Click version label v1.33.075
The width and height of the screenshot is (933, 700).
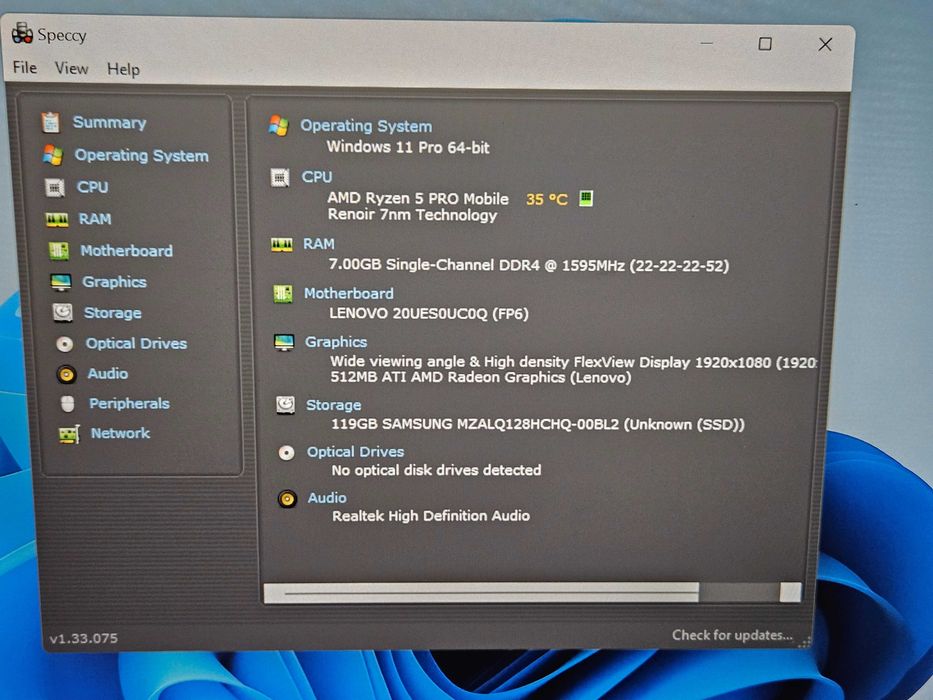point(83,638)
